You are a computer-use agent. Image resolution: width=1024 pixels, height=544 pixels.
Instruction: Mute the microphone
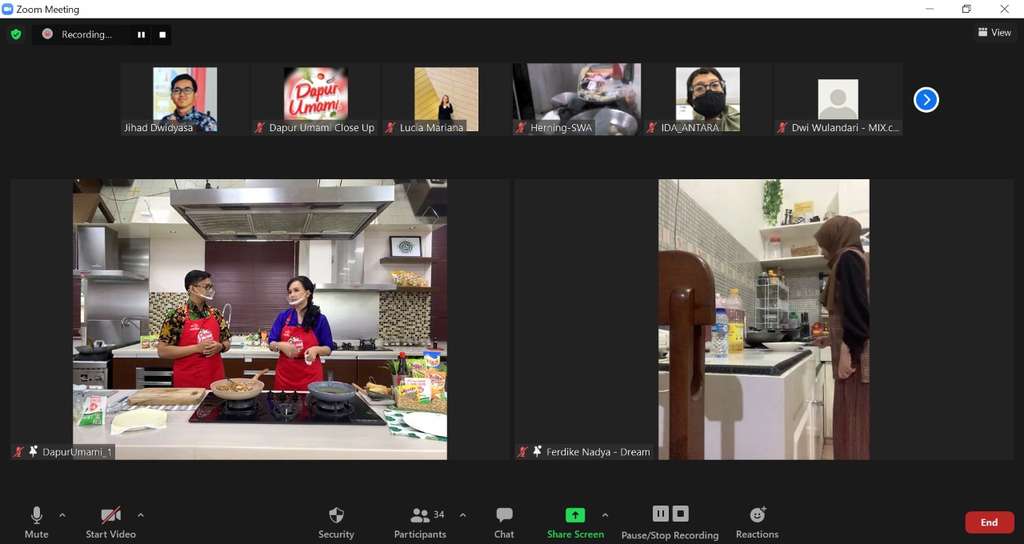(37, 522)
